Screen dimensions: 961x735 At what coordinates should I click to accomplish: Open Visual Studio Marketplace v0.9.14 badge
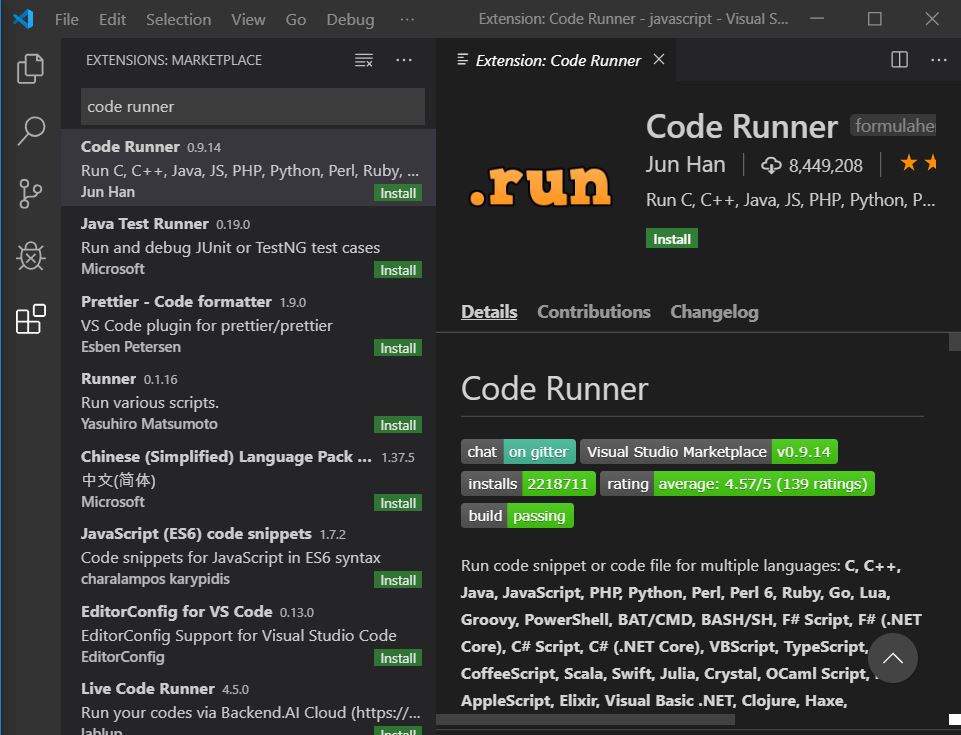(x=708, y=452)
